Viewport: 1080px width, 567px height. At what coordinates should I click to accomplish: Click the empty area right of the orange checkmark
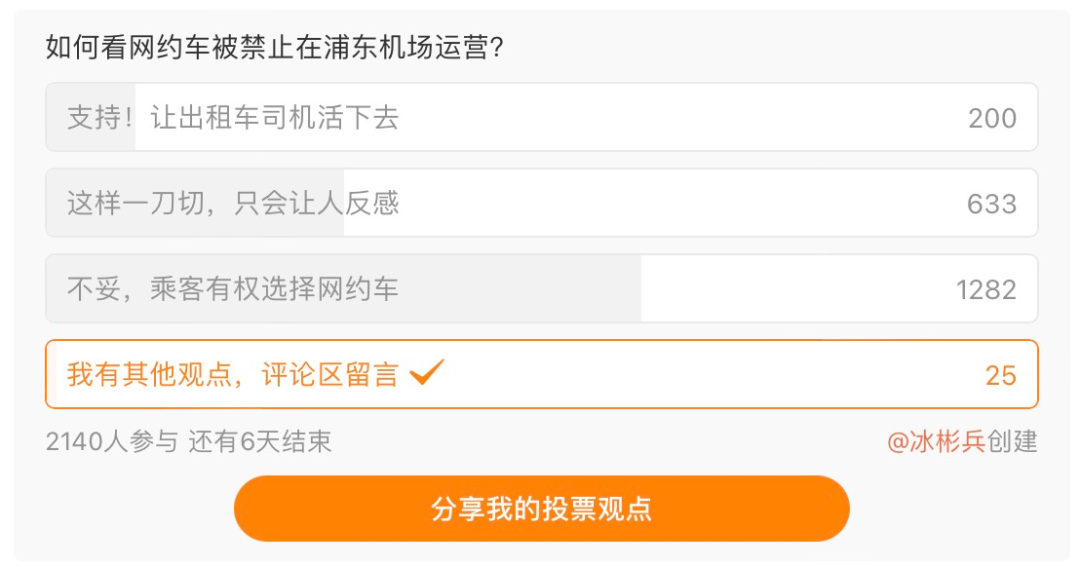point(700,375)
